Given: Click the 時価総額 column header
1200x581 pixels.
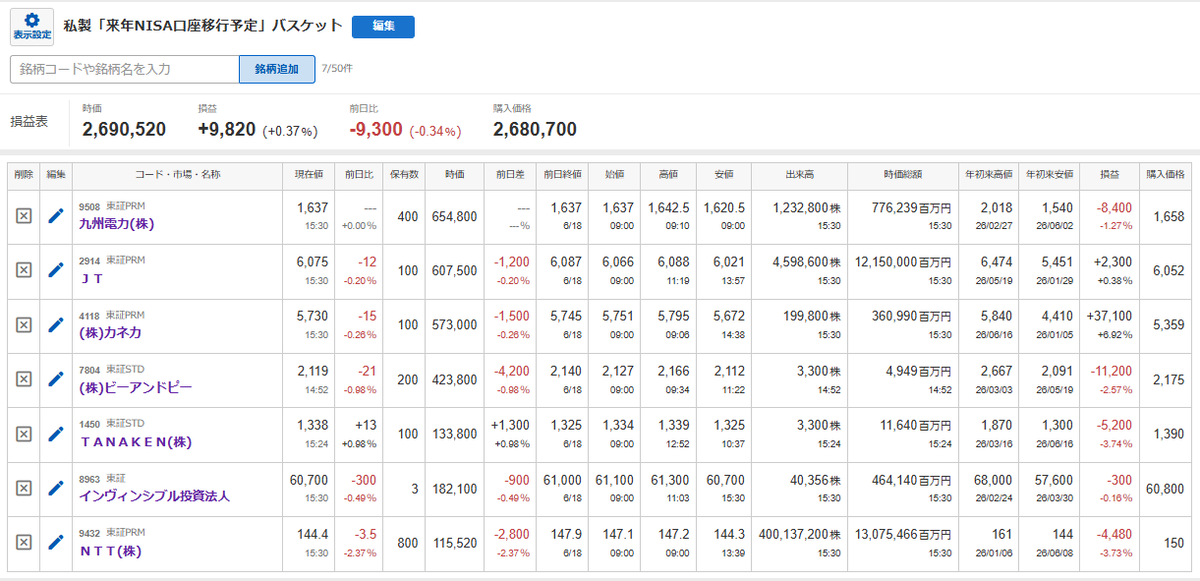Looking at the screenshot, I should [x=903, y=174].
